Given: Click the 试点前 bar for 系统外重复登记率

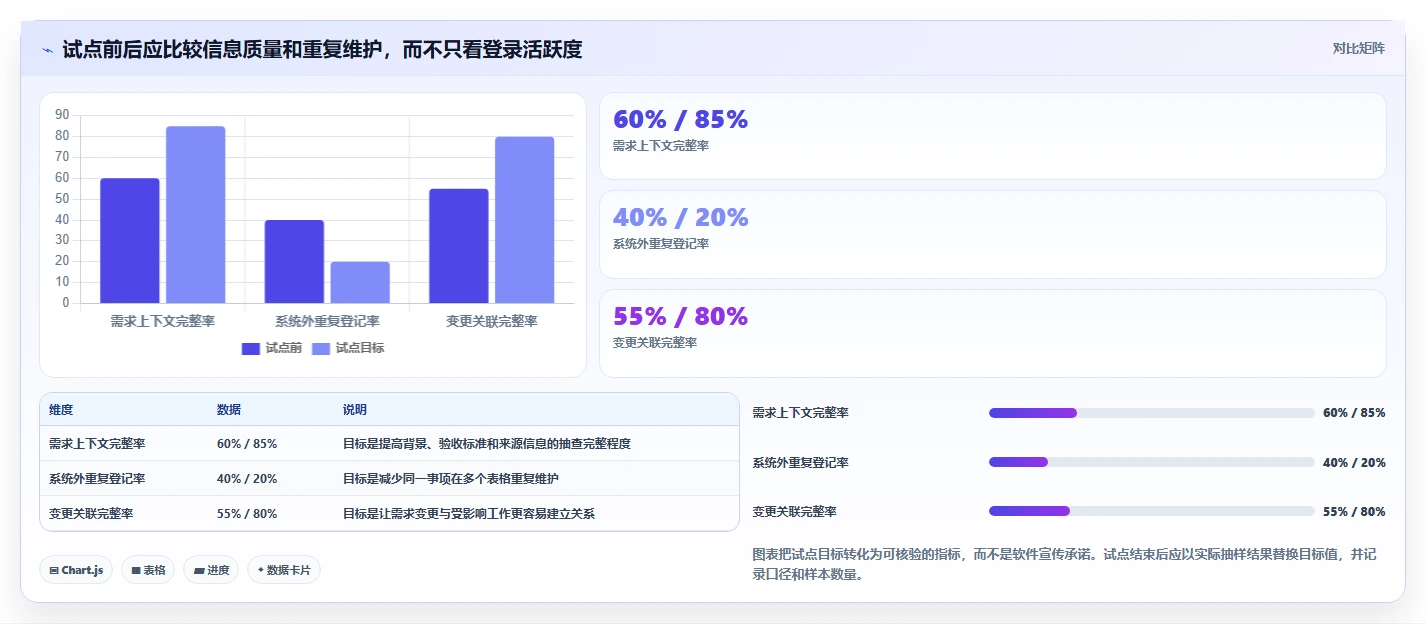Looking at the screenshot, I should point(294,261).
